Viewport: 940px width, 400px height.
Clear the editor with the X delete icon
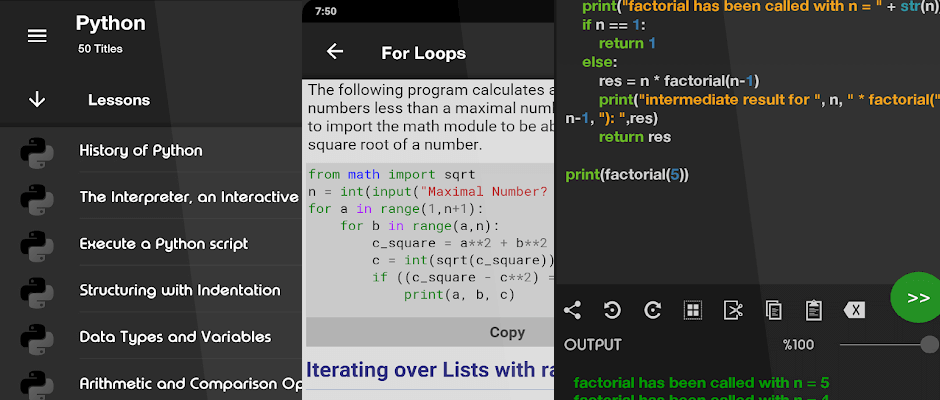pyautogui.click(x=854, y=310)
